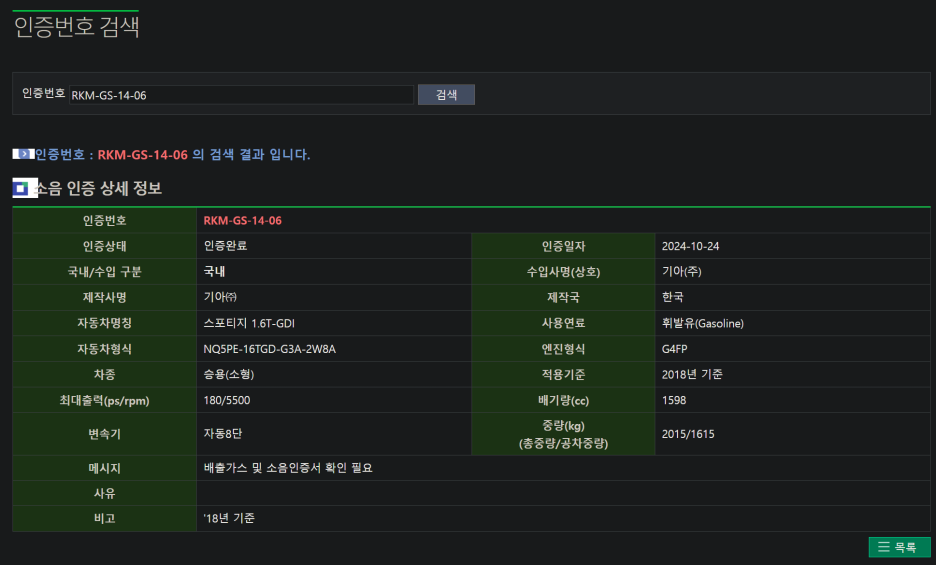Screen dimensions: 936x565
Task: Click the 메시지 header cell
Action: tap(104, 468)
